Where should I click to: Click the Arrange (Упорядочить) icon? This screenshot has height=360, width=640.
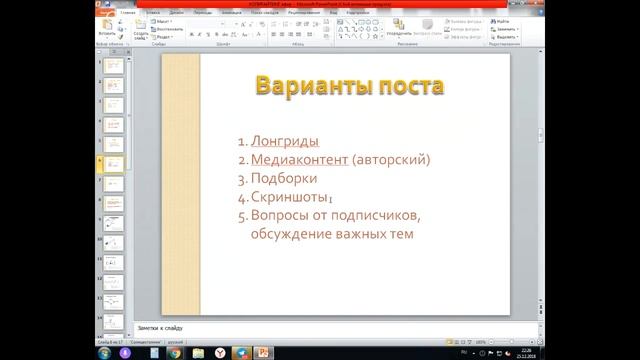(x=398, y=24)
